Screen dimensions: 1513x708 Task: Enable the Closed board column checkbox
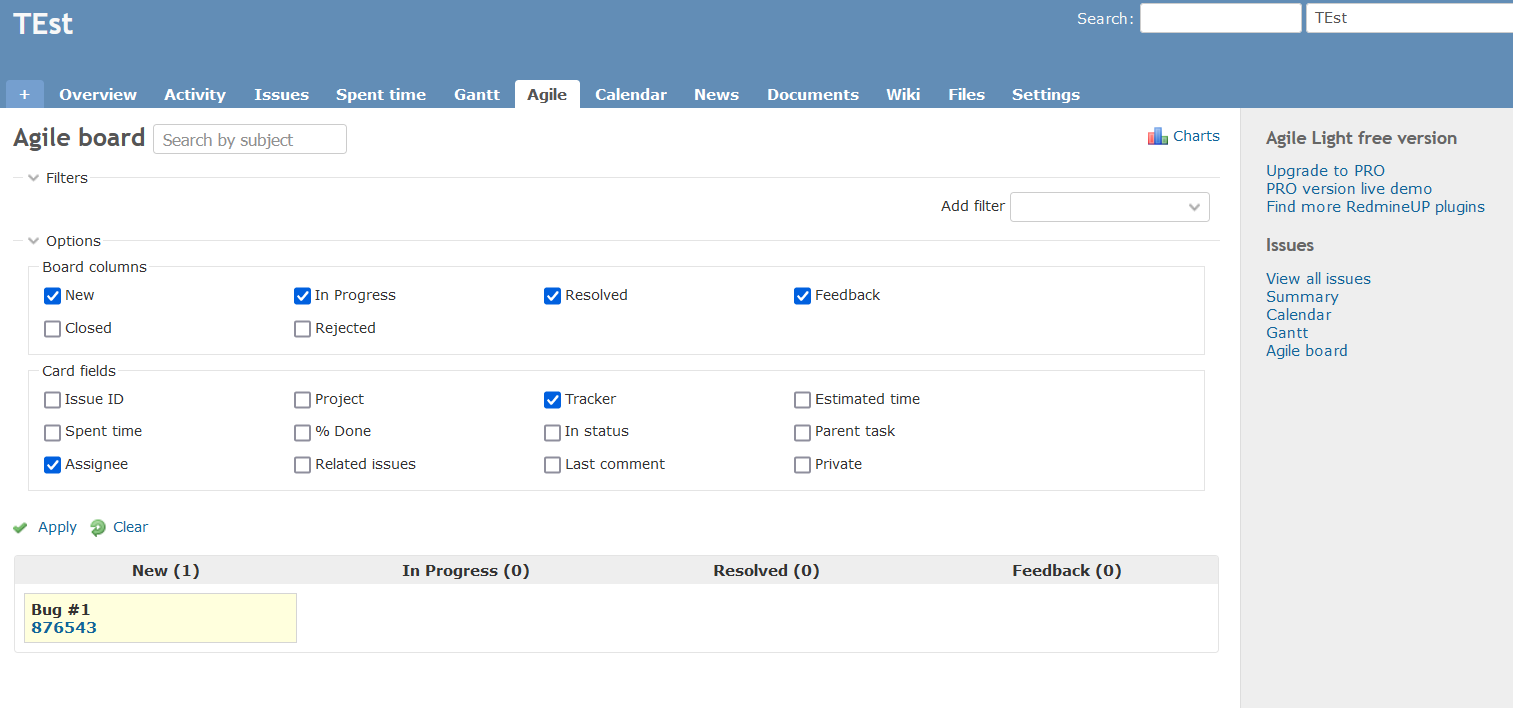coord(53,329)
